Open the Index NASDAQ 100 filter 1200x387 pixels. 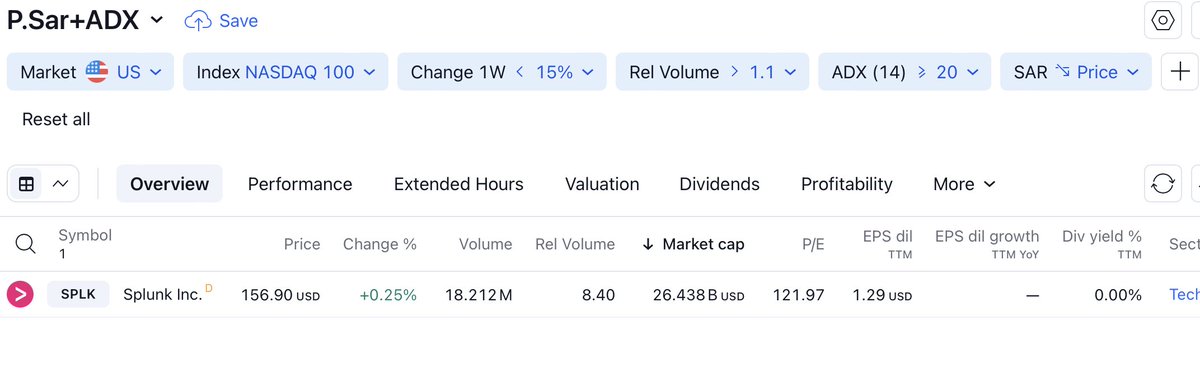click(286, 72)
